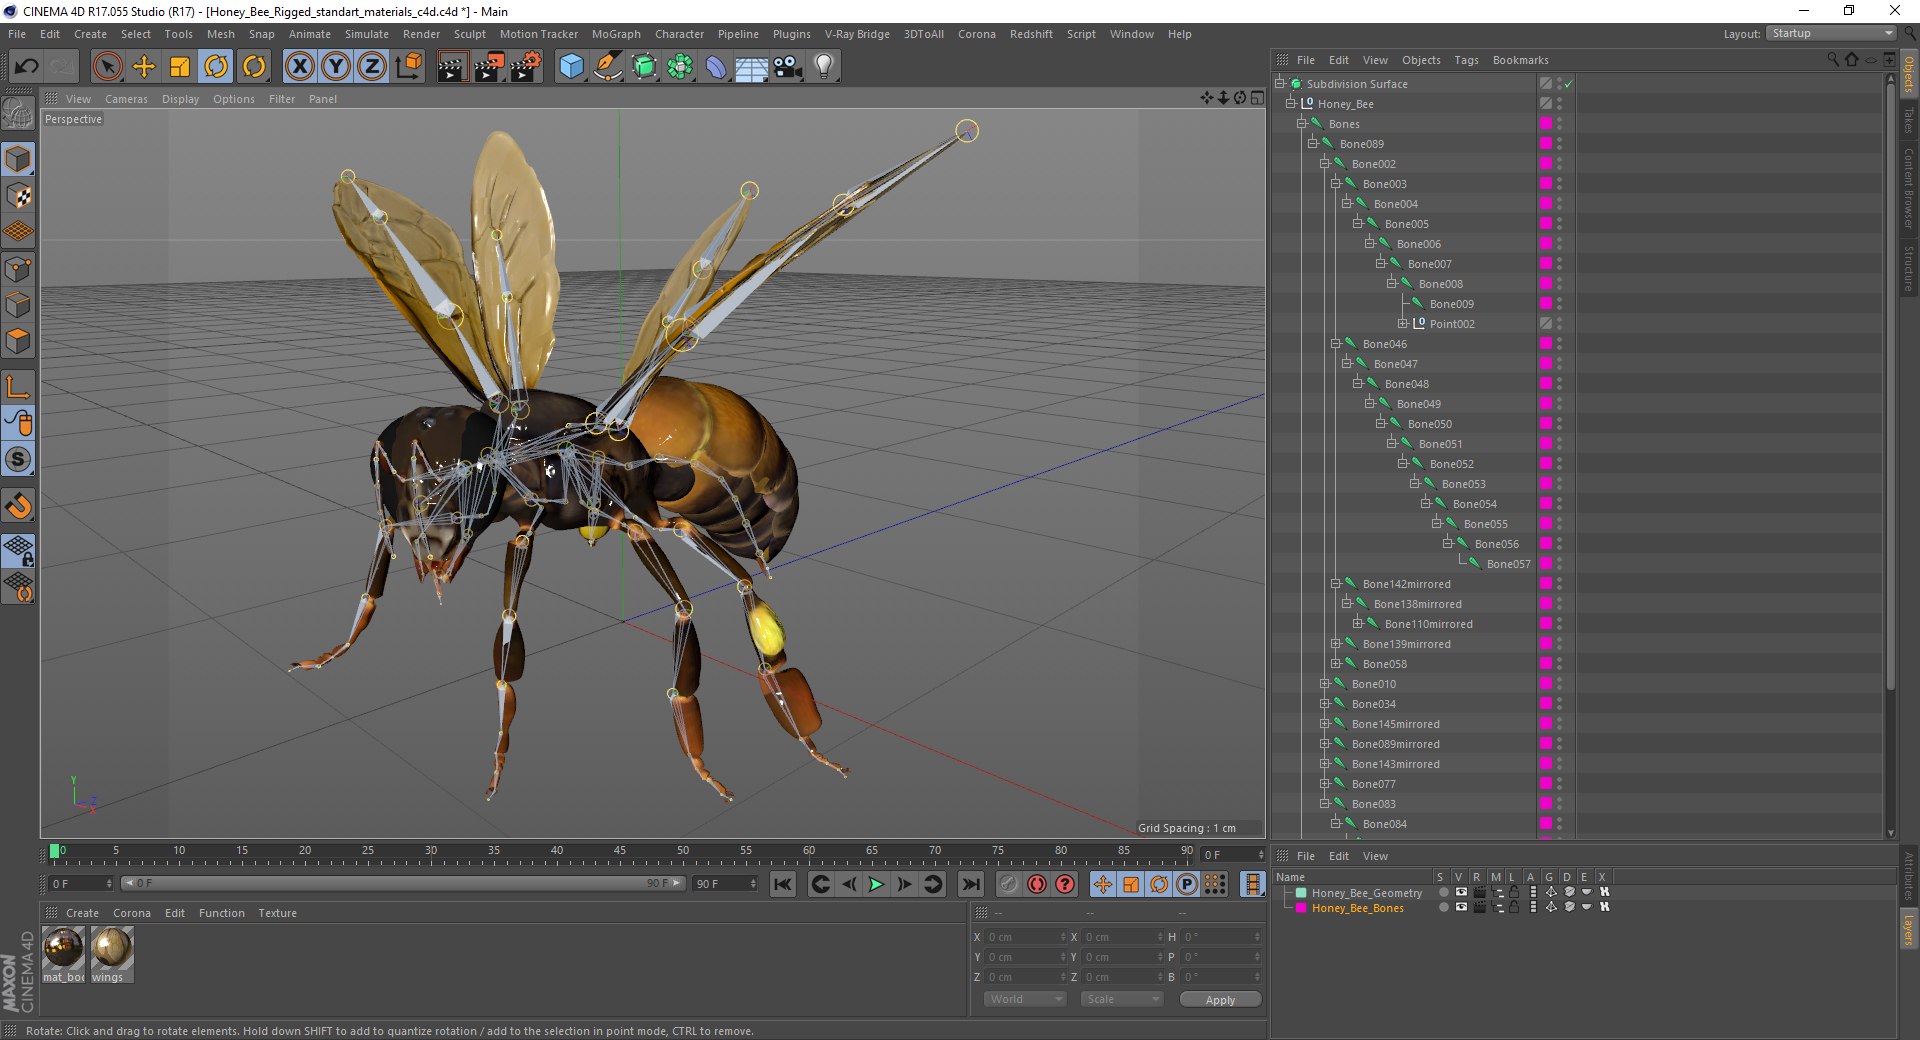The image size is (1920, 1040).
Task: Switch to Model mode in left palette
Action: pos(19,159)
